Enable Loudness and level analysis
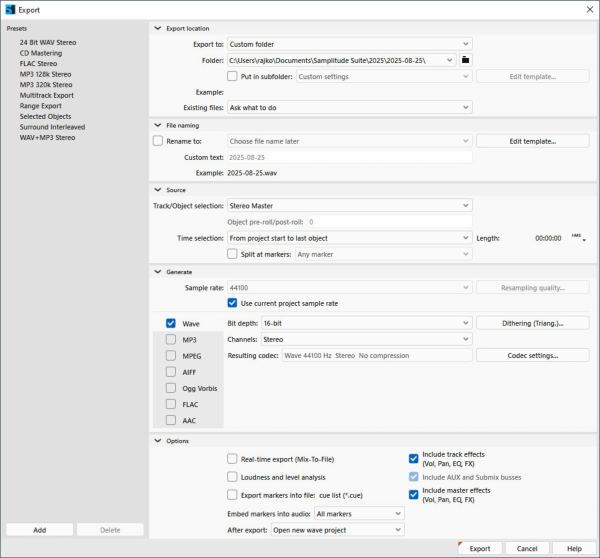 pyautogui.click(x=232, y=476)
